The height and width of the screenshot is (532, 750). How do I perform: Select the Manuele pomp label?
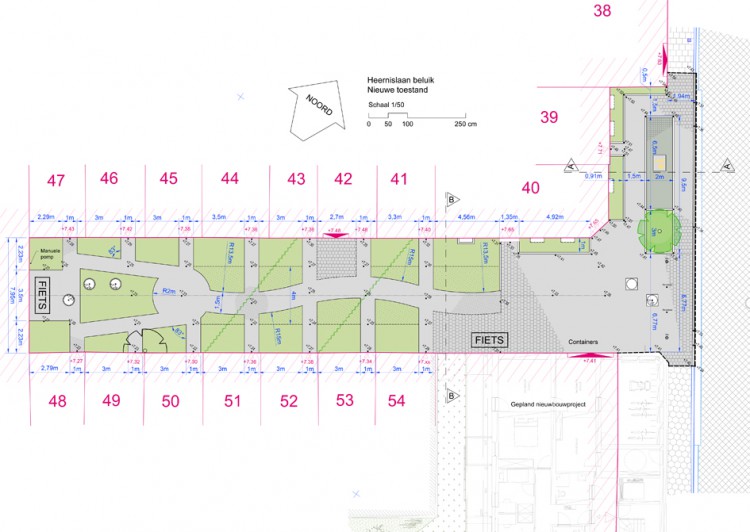pyautogui.click(x=50, y=254)
